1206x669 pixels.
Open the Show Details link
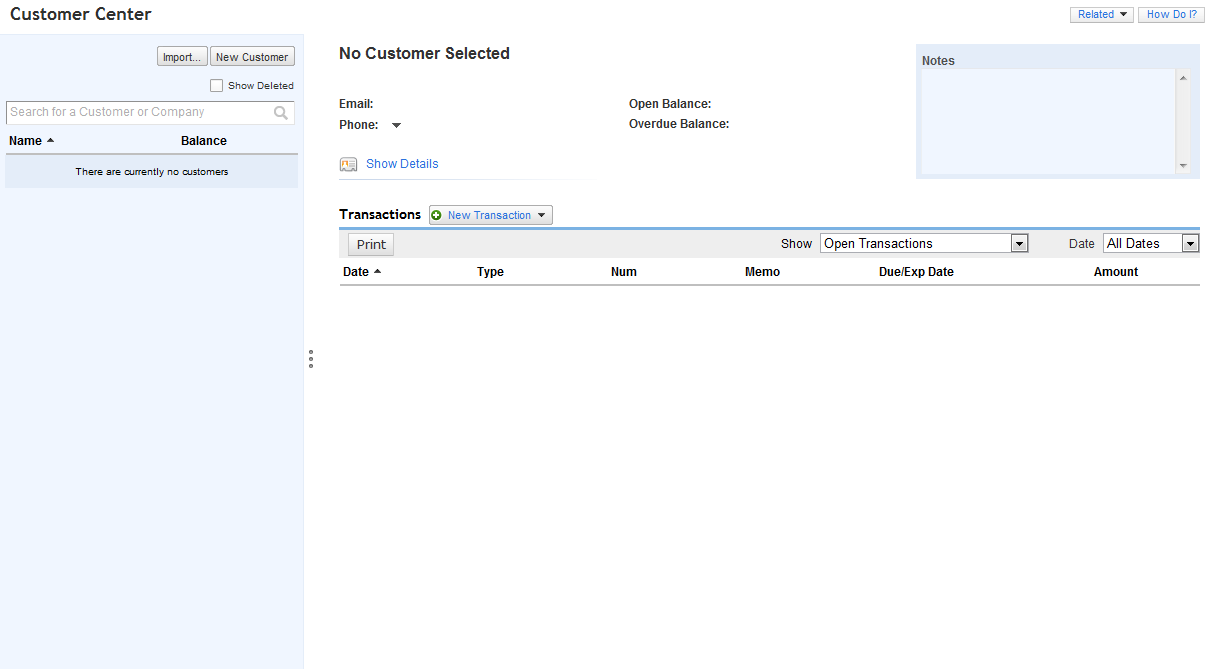tap(402, 164)
